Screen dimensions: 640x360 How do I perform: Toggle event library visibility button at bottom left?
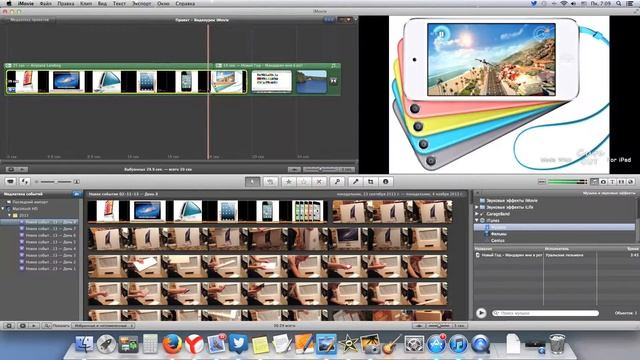coord(9,326)
